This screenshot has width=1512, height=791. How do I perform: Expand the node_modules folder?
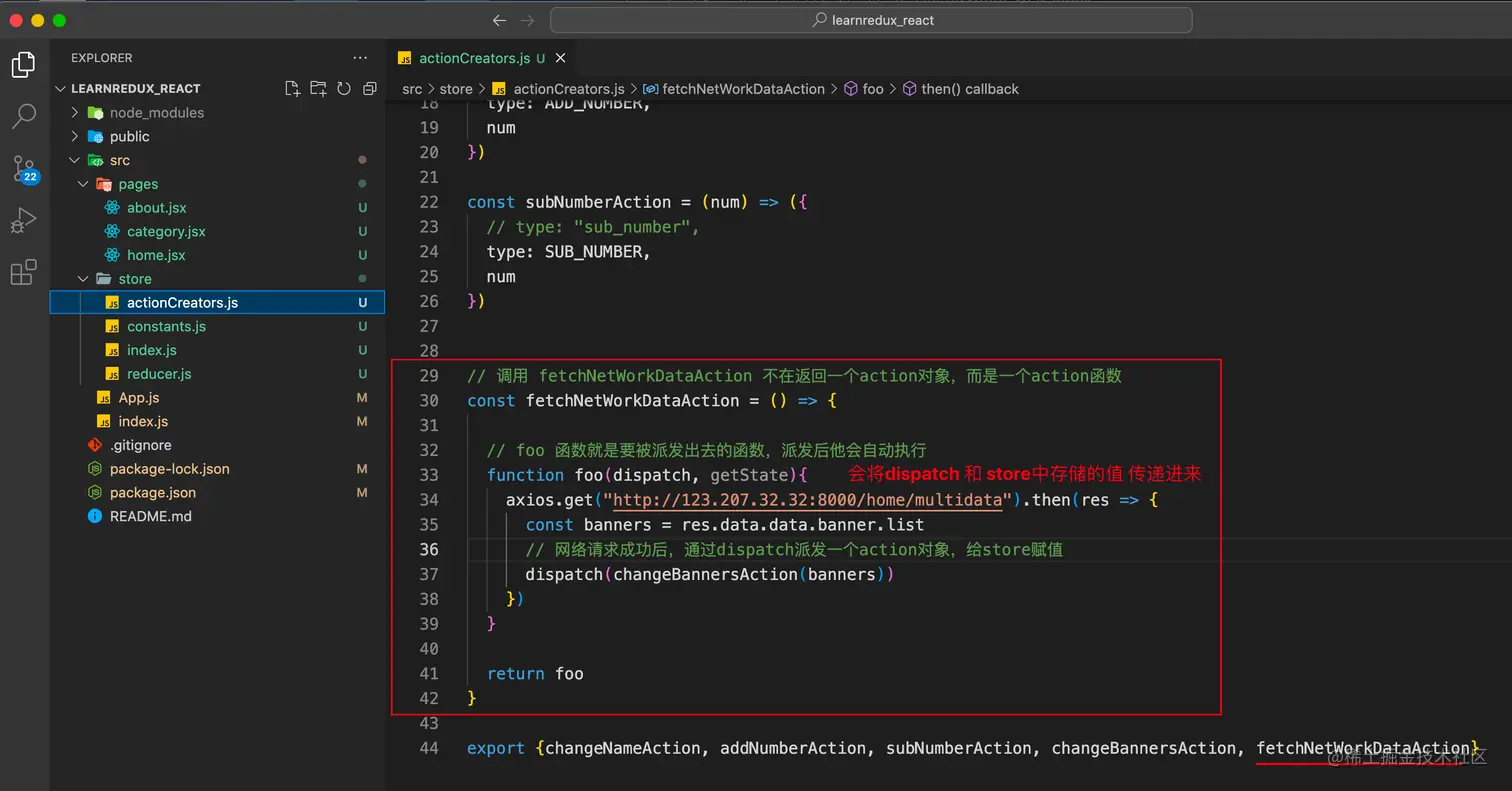[156, 113]
